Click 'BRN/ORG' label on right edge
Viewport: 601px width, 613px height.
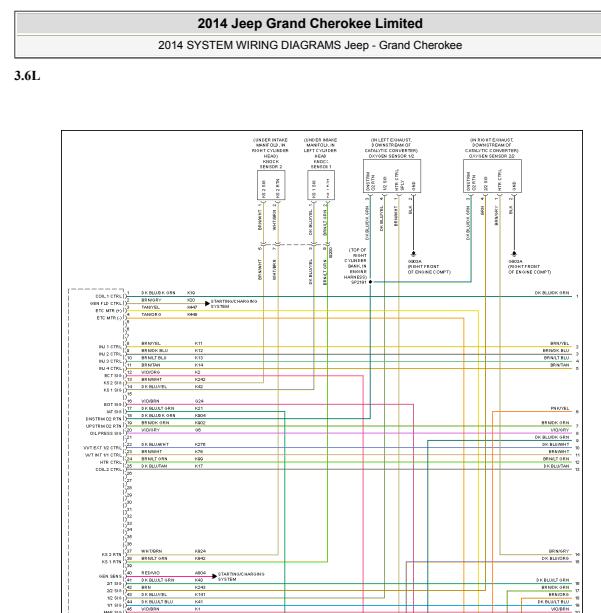pos(559,594)
